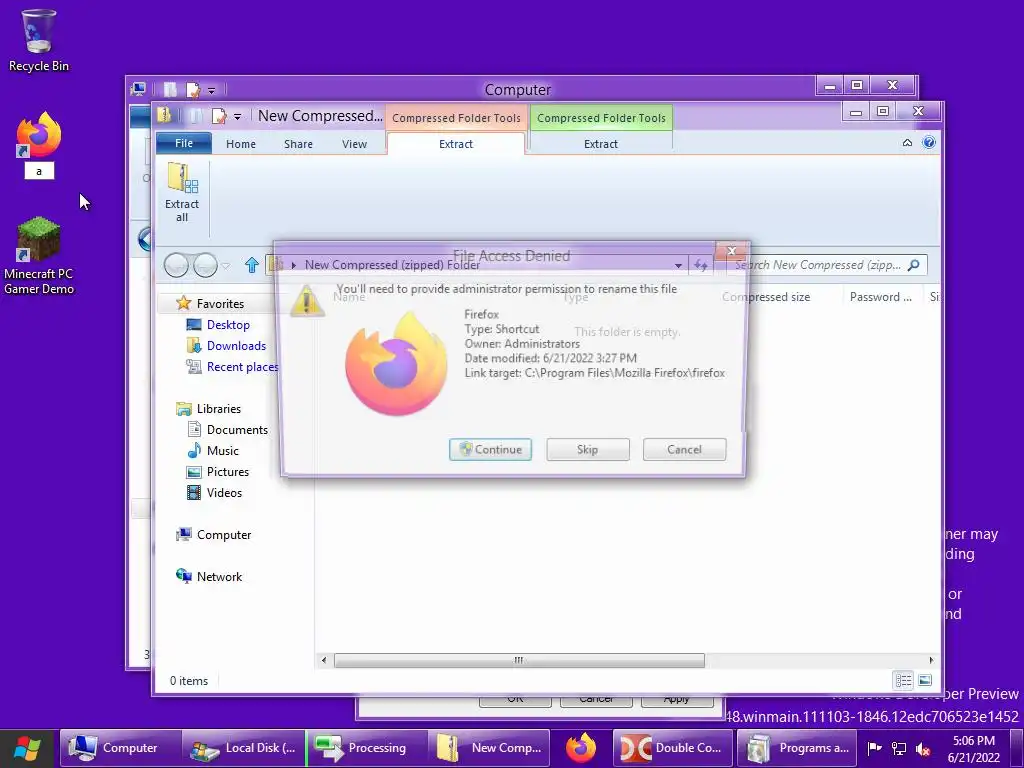Open Desktop in the navigation pane
Viewport: 1024px width, 768px height.
[228, 325]
